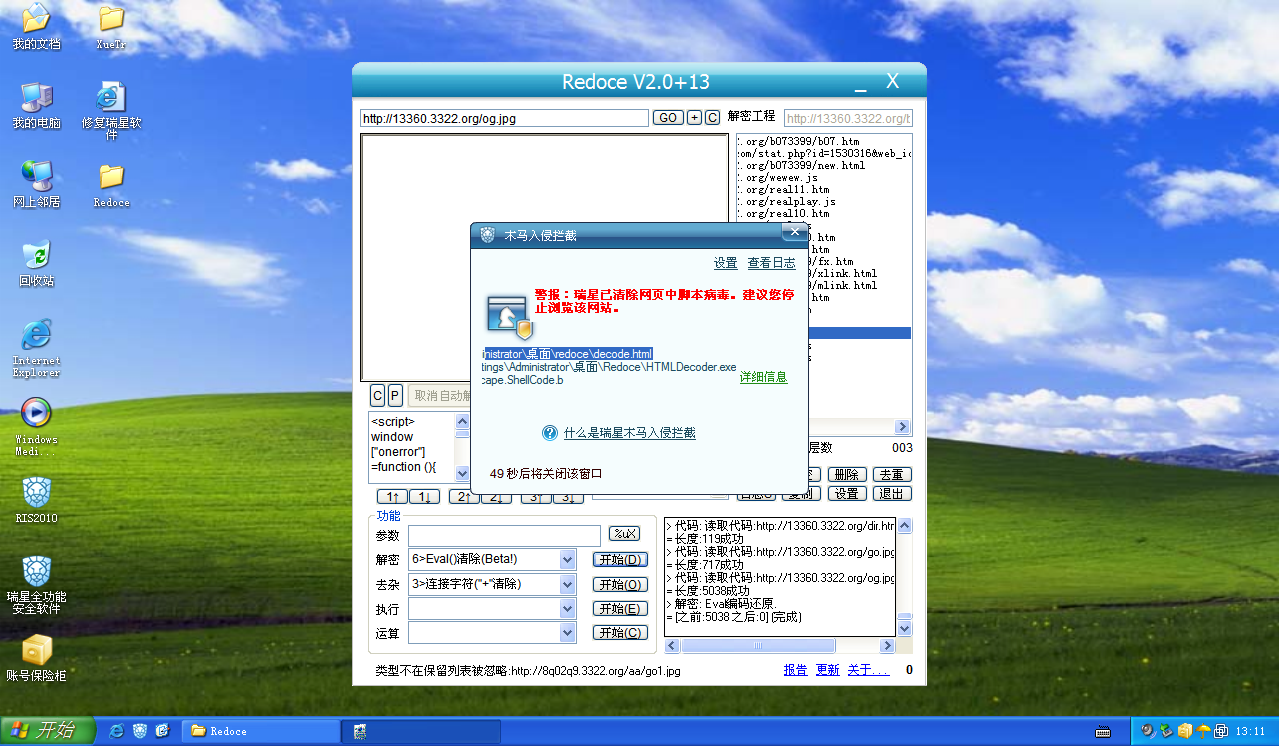Click 开始(O) start button
The width and height of the screenshot is (1279, 746).
[620, 584]
